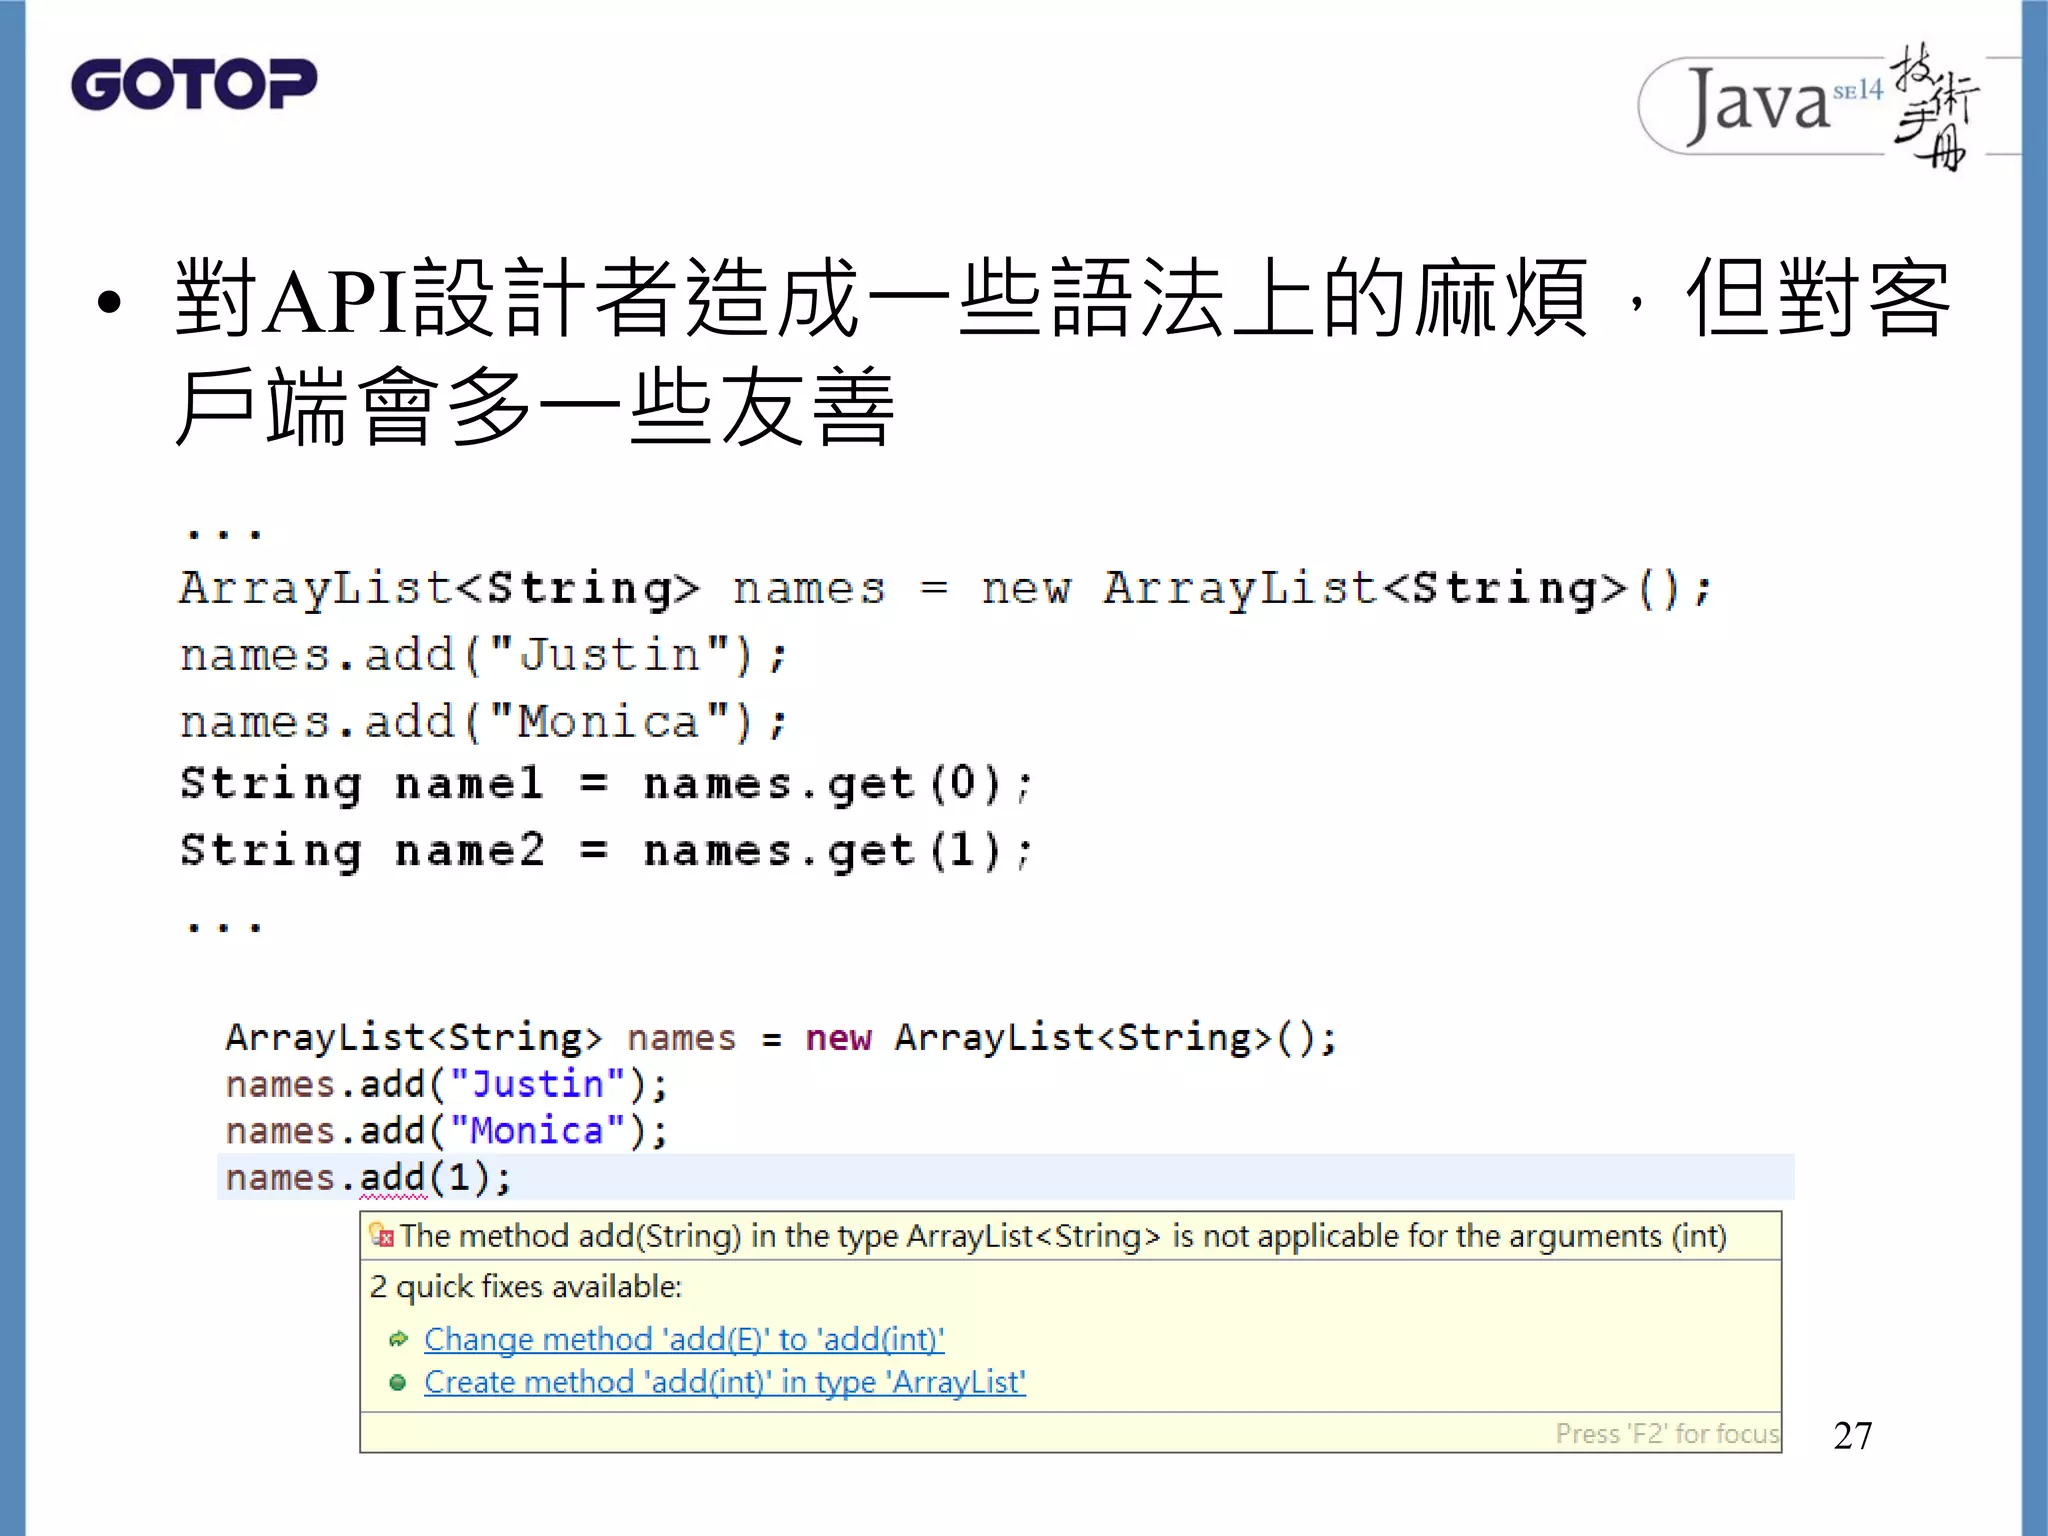
Task: Click 'String name1 = names.get(0);' line
Action: pos(605,783)
